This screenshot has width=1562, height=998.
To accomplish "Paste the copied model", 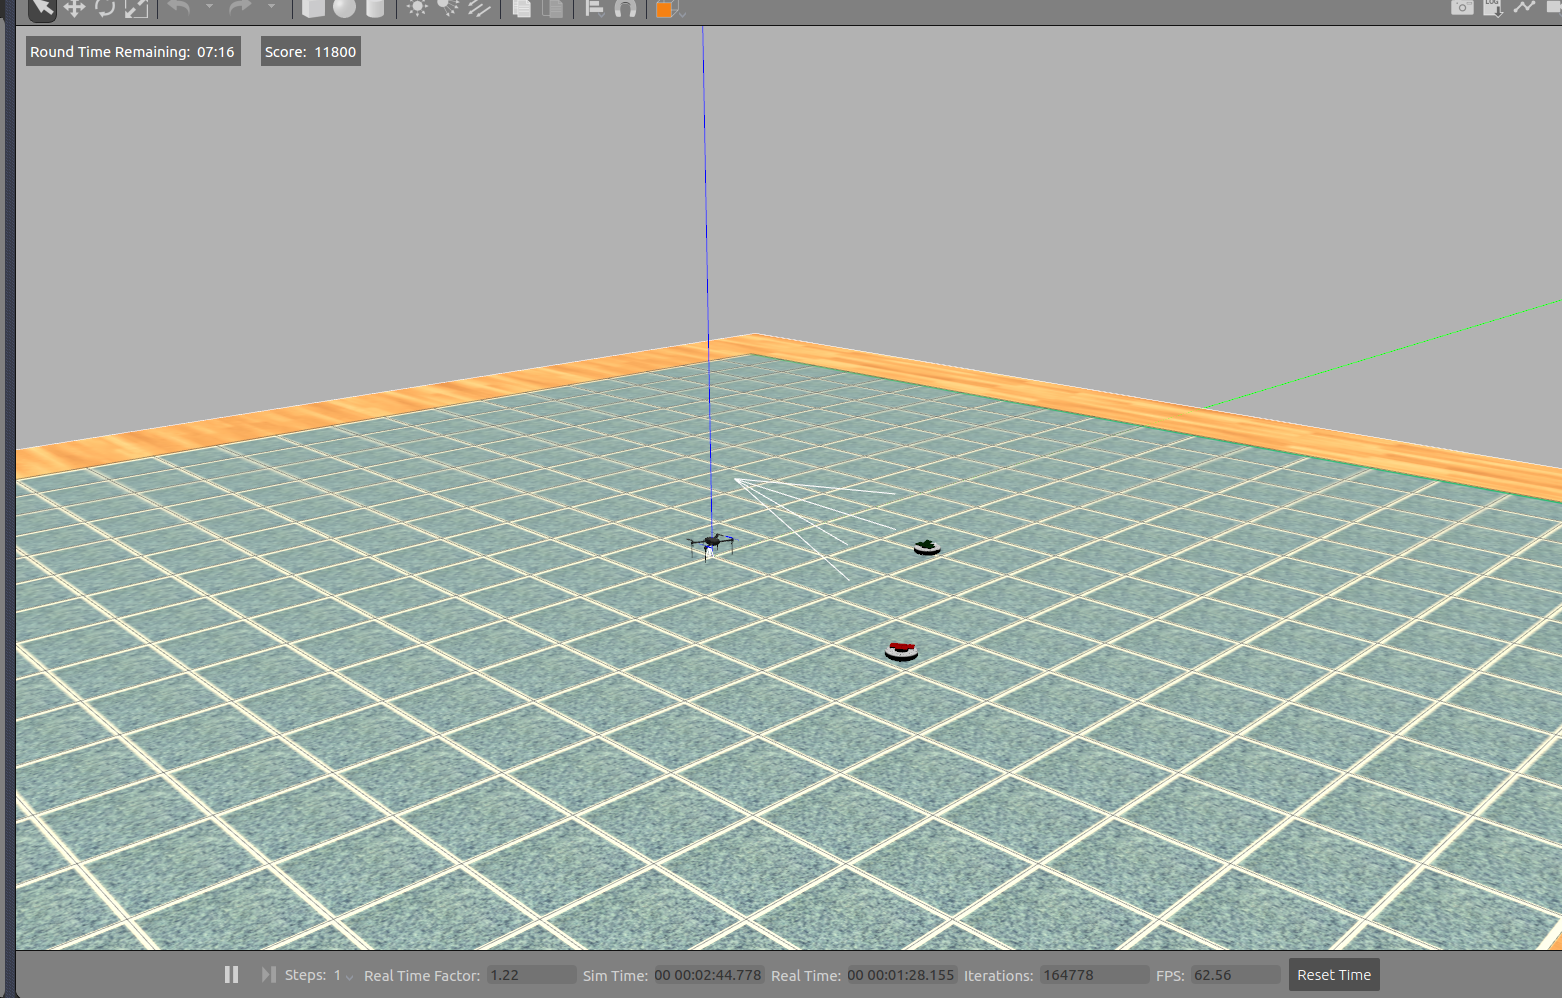I will [553, 8].
